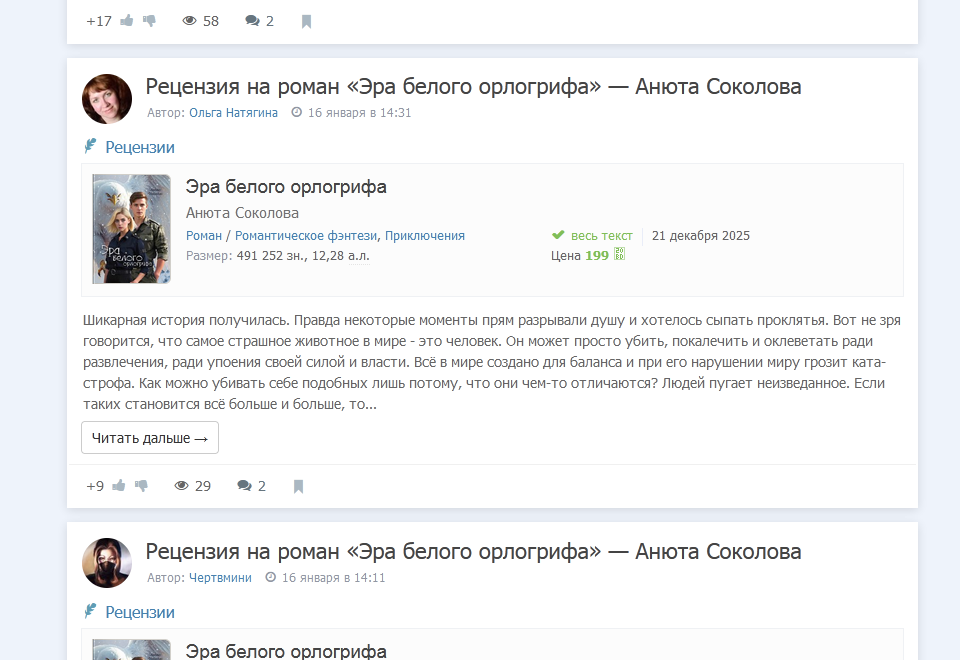Click the views eye icon showing 58
The width and height of the screenshot is (960, 660).
(189, 21)
